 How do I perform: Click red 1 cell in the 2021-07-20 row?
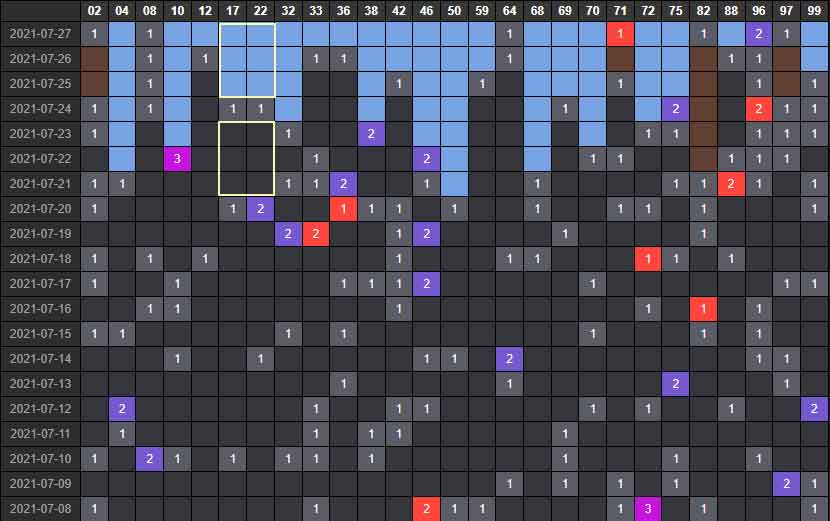343,208
